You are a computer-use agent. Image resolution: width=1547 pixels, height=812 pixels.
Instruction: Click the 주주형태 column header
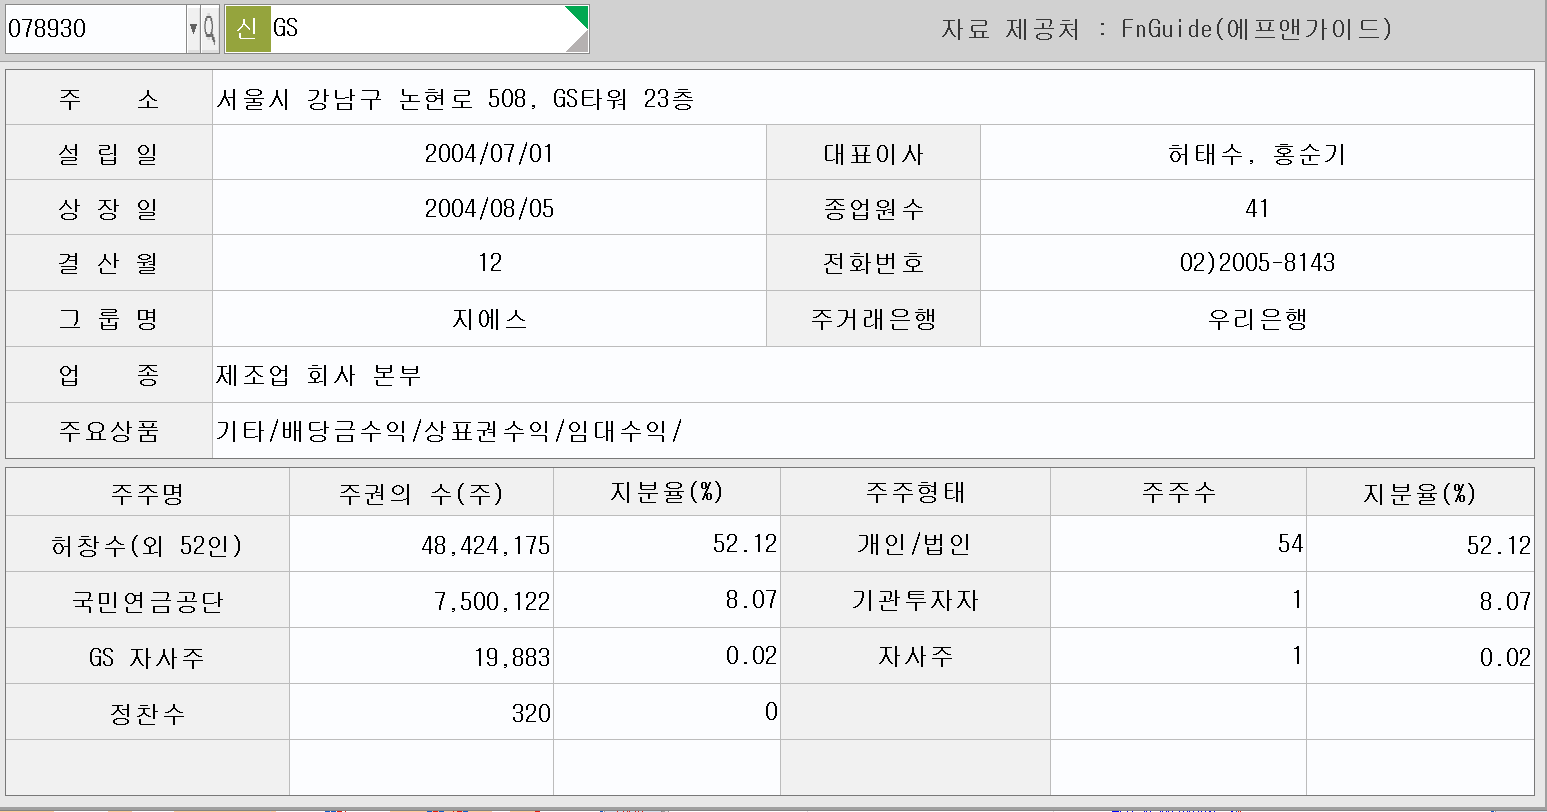coord(915,492)
